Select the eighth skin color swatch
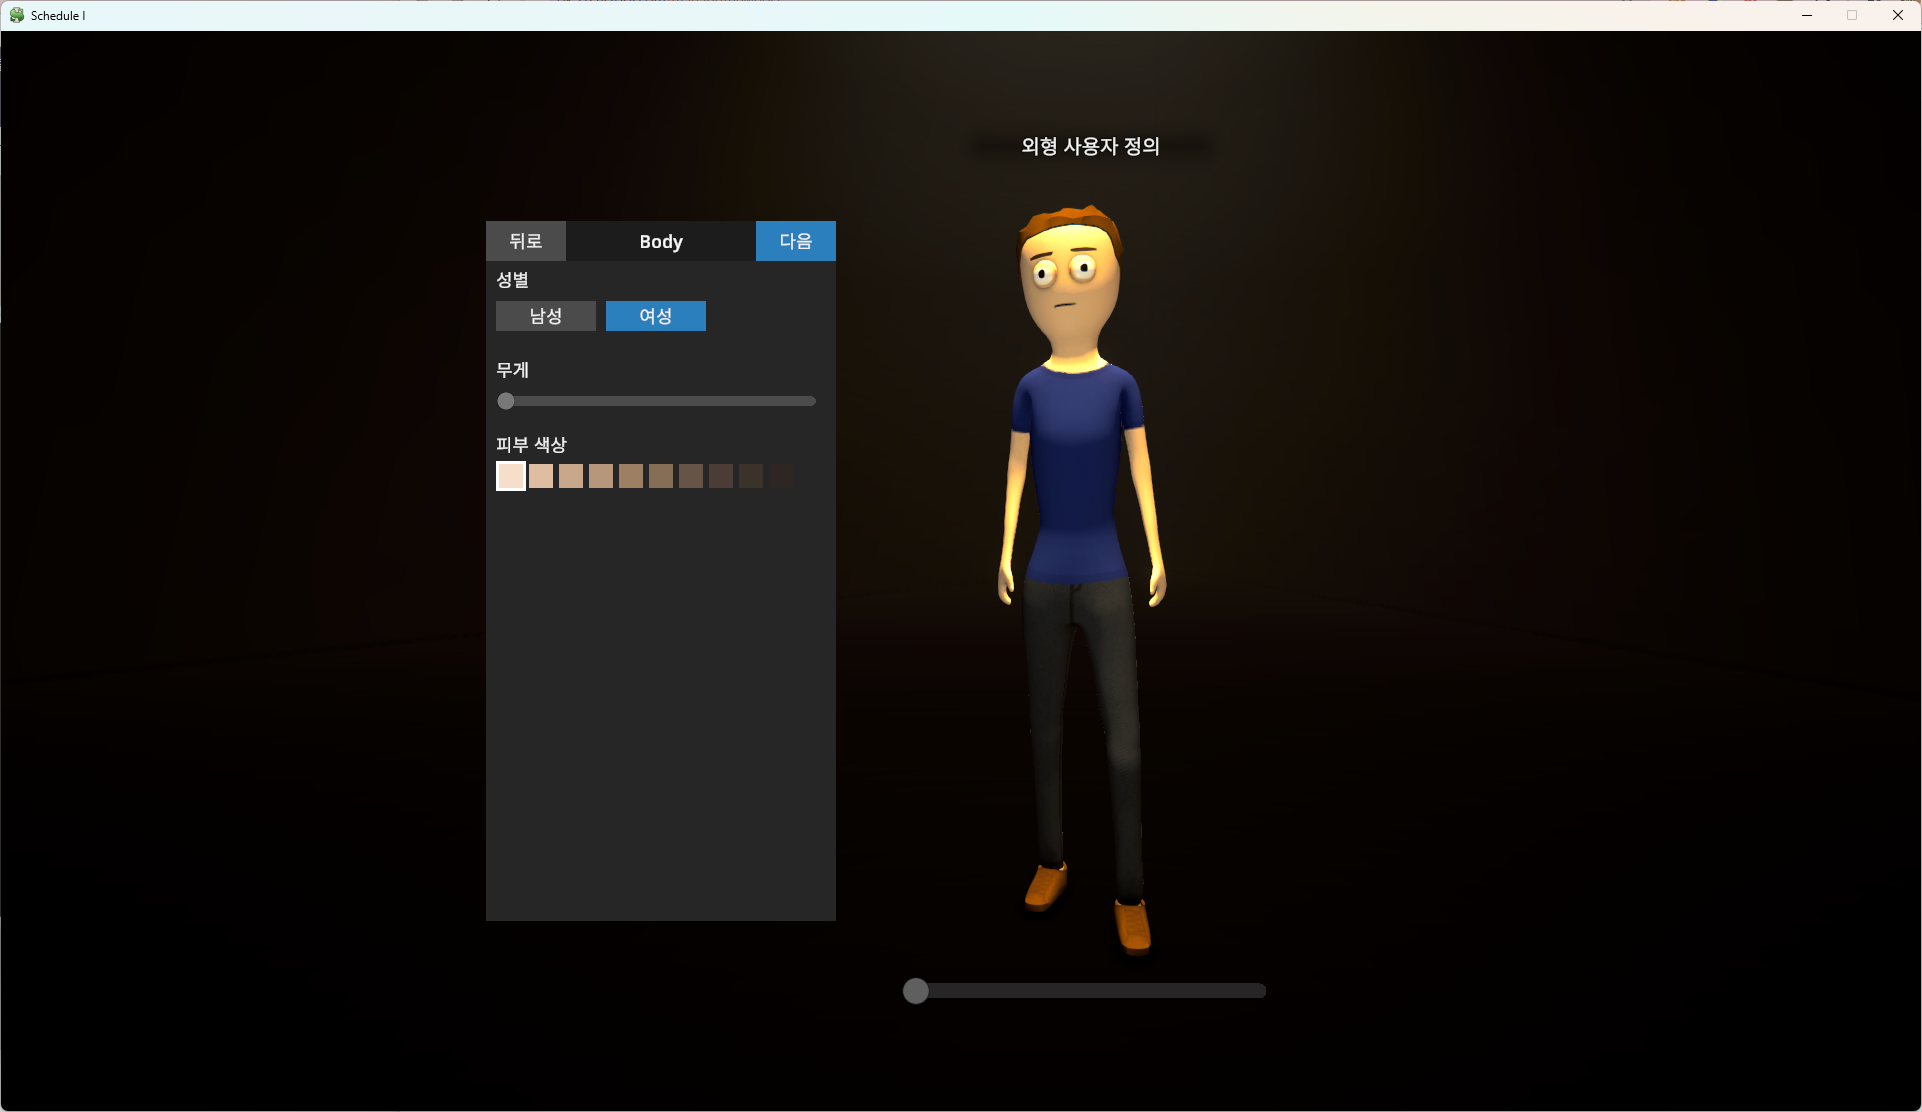Viewport: 1922px width, 1112px height. pos(721,476)
